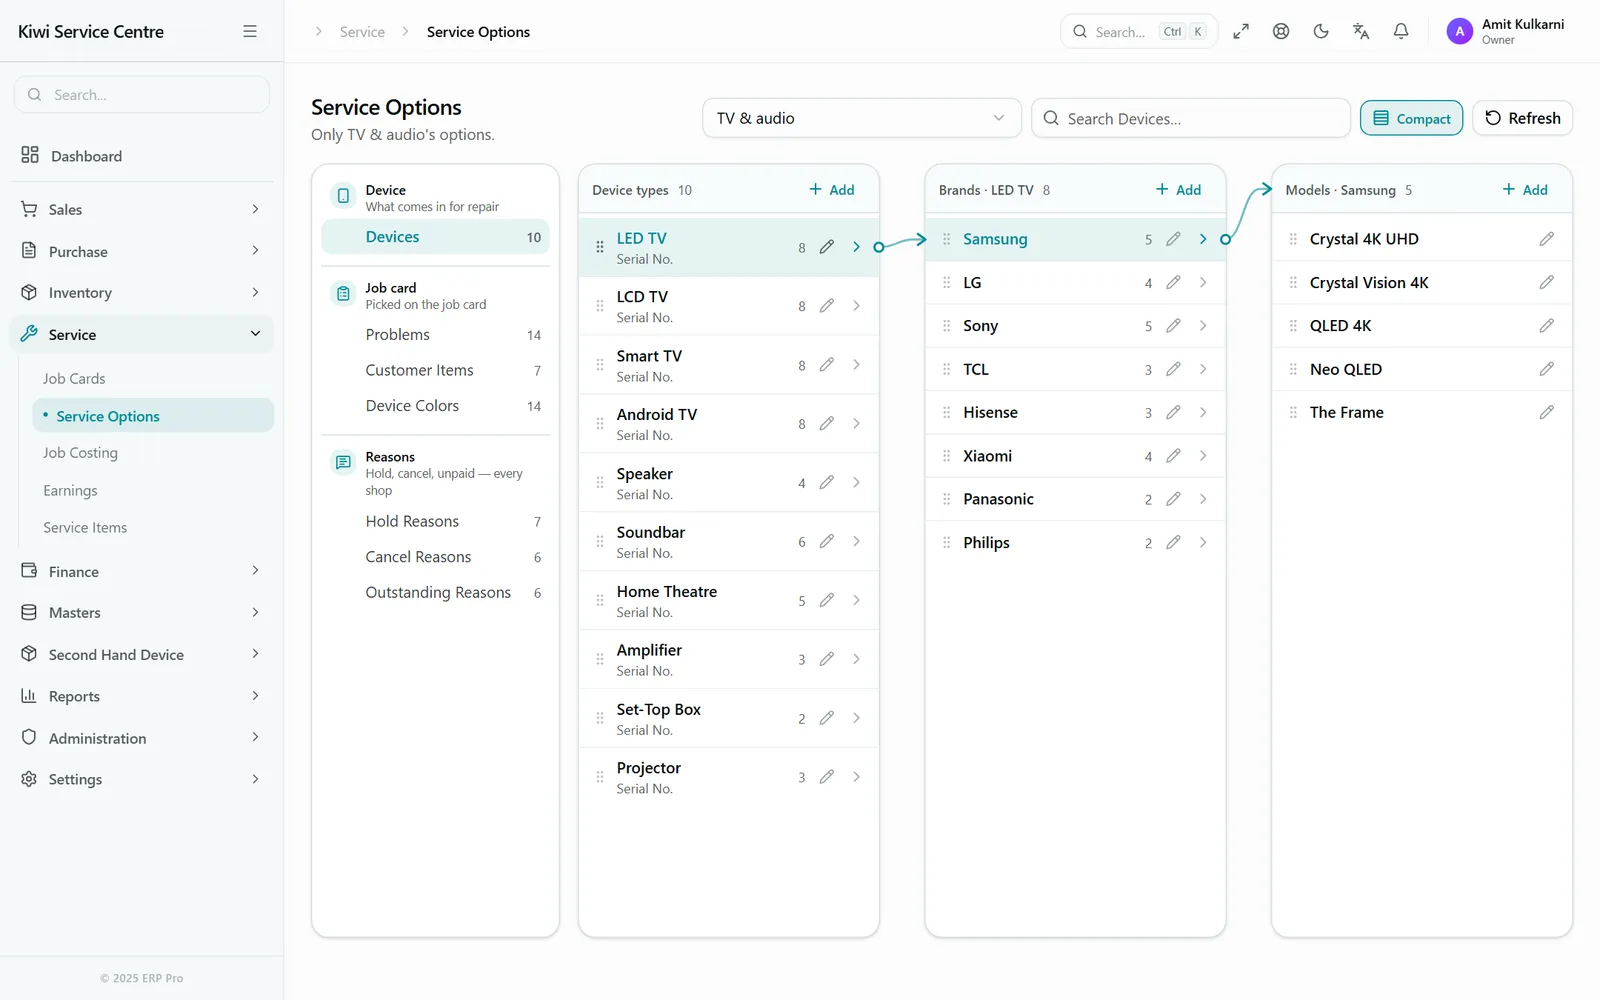The width and height of the screenshot is (1600, 1000).
Task: Edit the Samsung brand pencil icon
Action: point(1174,239)
